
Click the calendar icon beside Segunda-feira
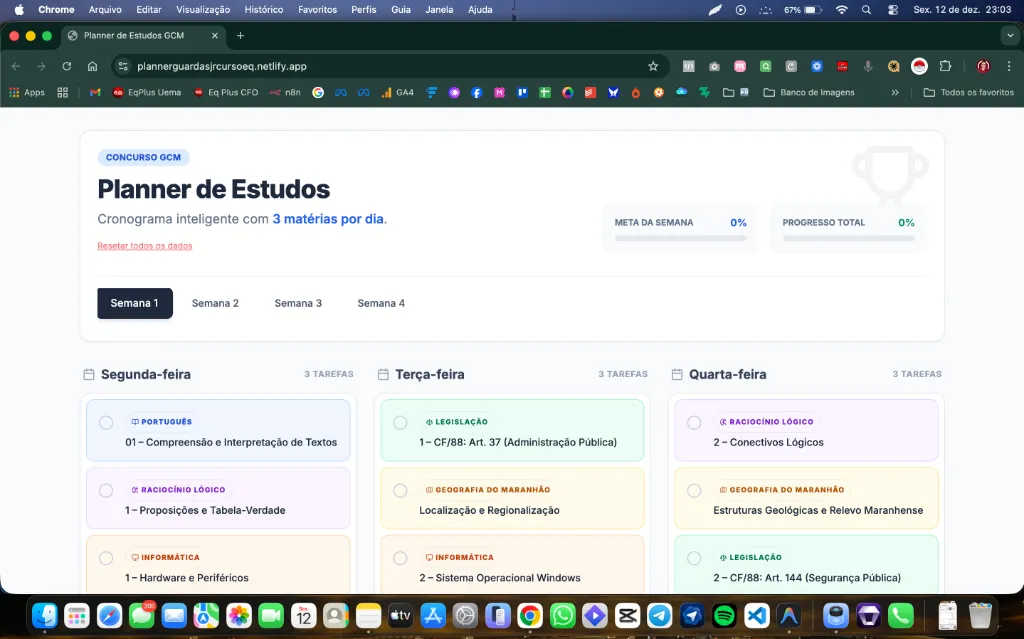88,373
